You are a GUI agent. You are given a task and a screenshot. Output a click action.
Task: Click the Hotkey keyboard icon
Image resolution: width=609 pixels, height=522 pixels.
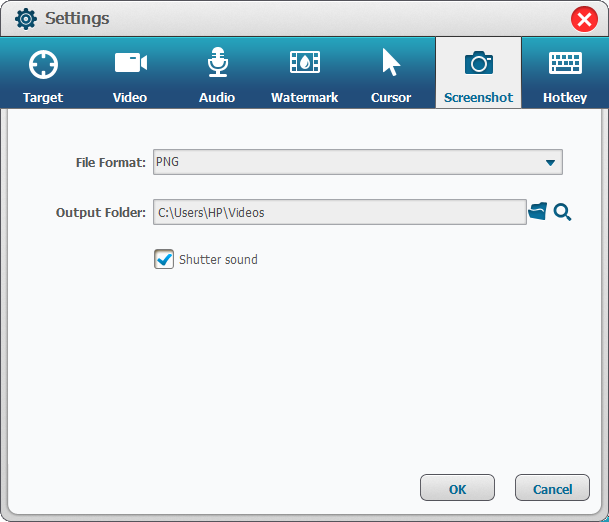(x=565, y=64)
